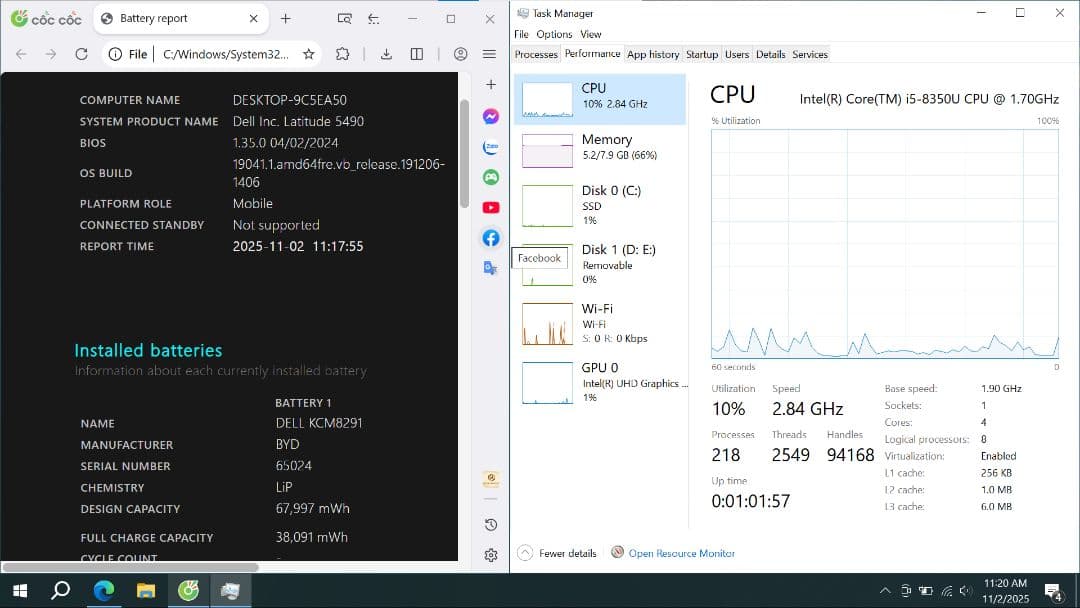Open the Options menu in Task Manager

coord(553,33)
